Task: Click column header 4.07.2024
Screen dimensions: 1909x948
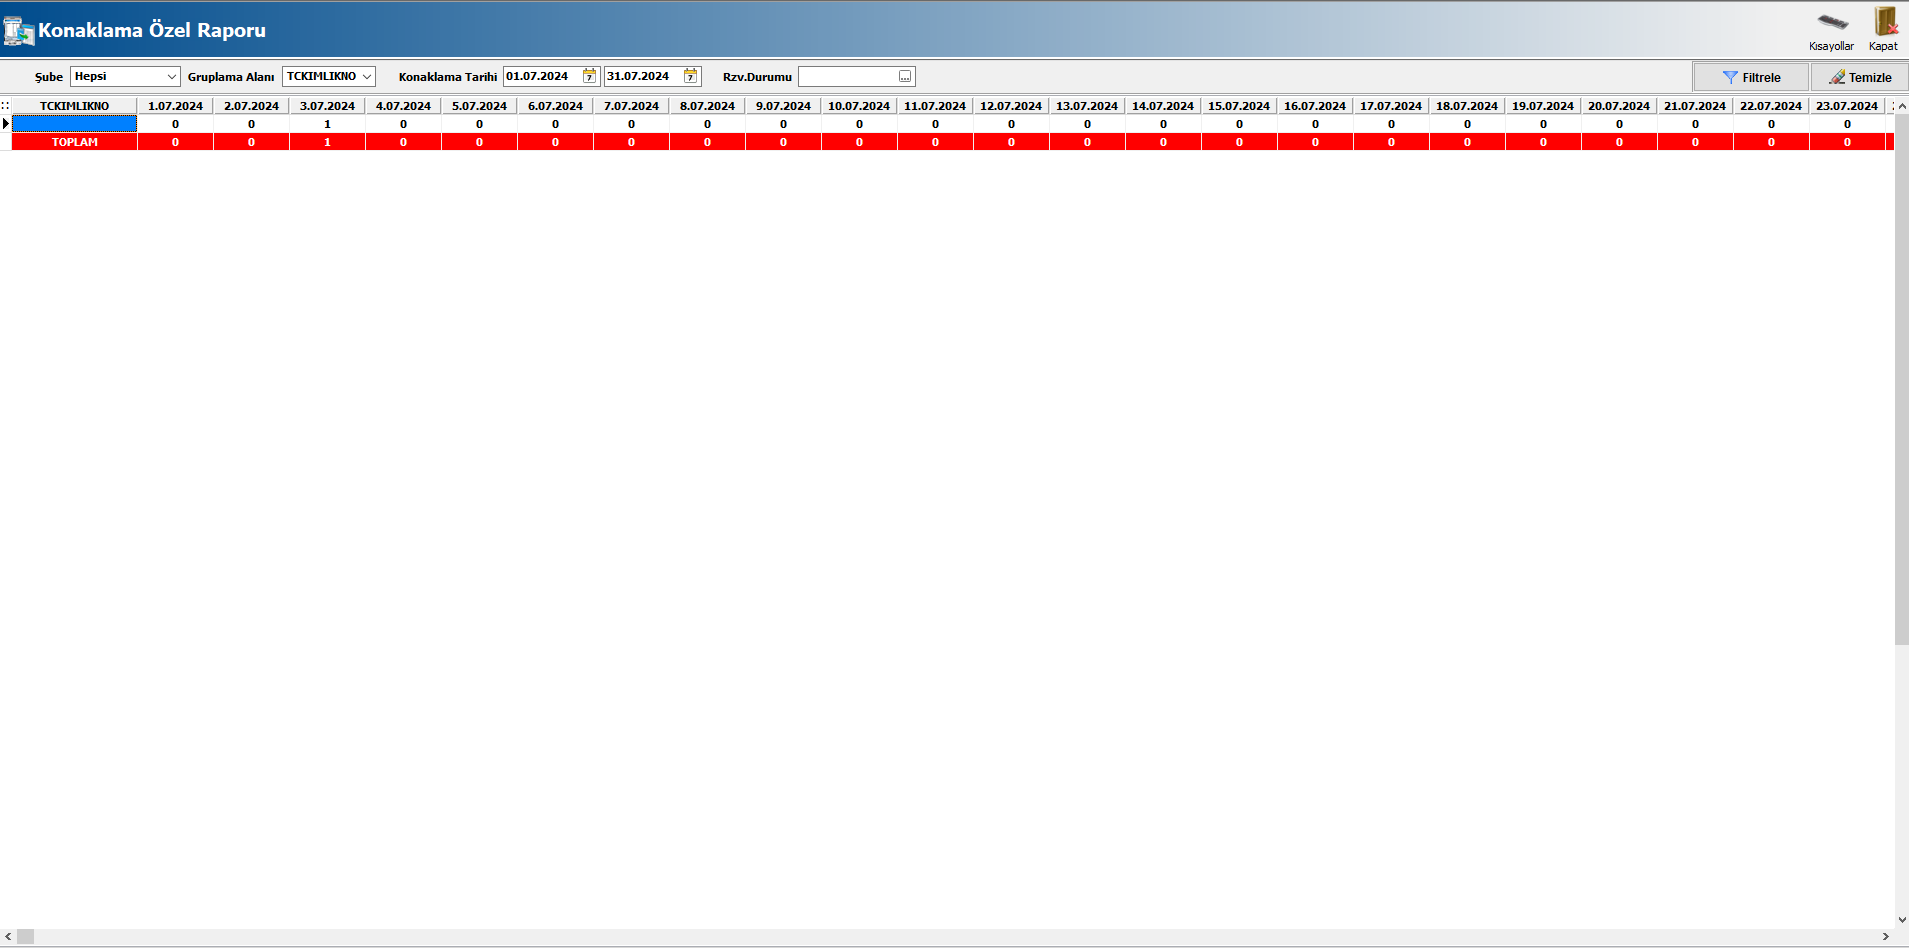Action: (403, 105)
